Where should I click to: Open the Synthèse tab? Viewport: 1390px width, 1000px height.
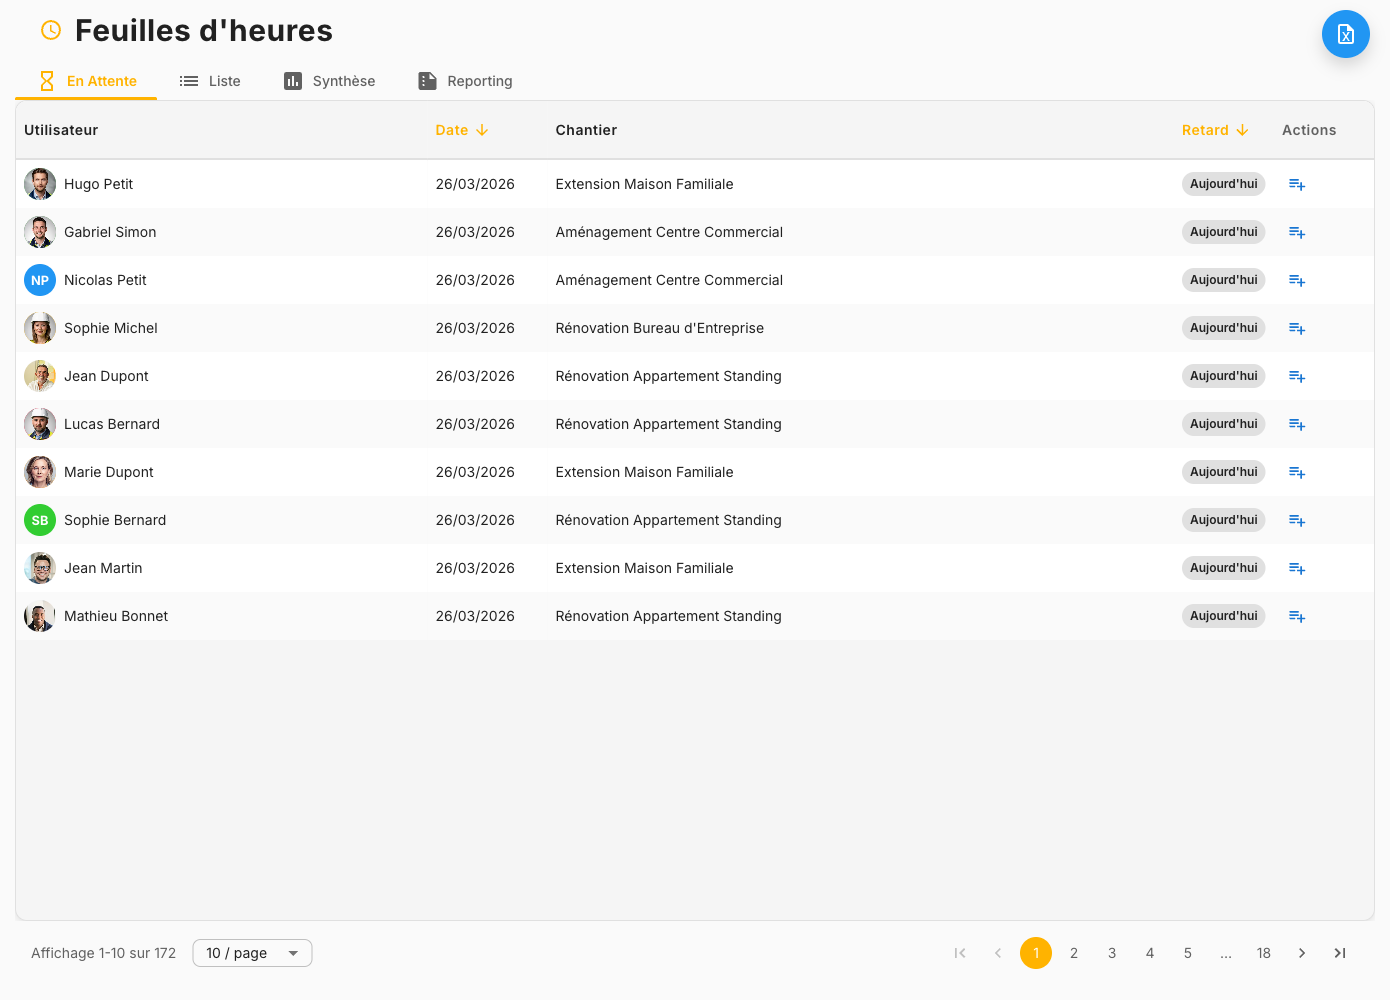329,81
